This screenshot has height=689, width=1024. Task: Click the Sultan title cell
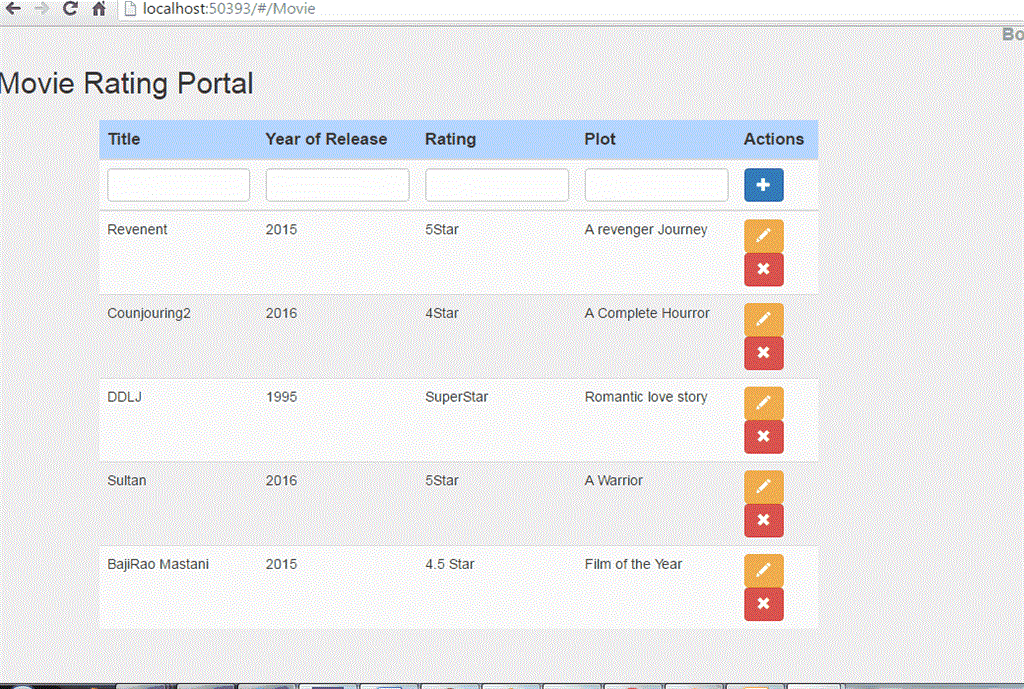[x=127, y=480]
